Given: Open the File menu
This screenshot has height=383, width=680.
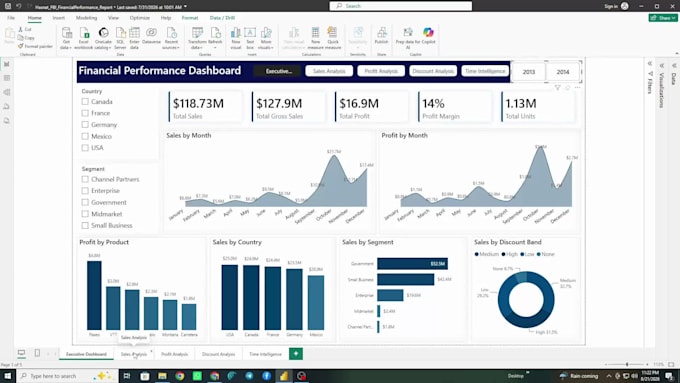Looking at the screenshot, I should point(11,18).
